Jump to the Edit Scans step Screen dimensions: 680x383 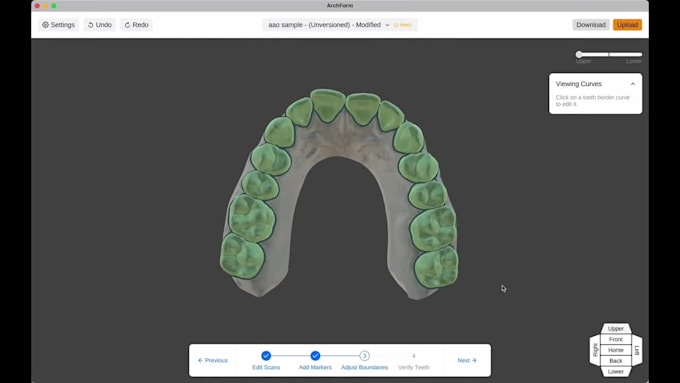click(266, 361)
